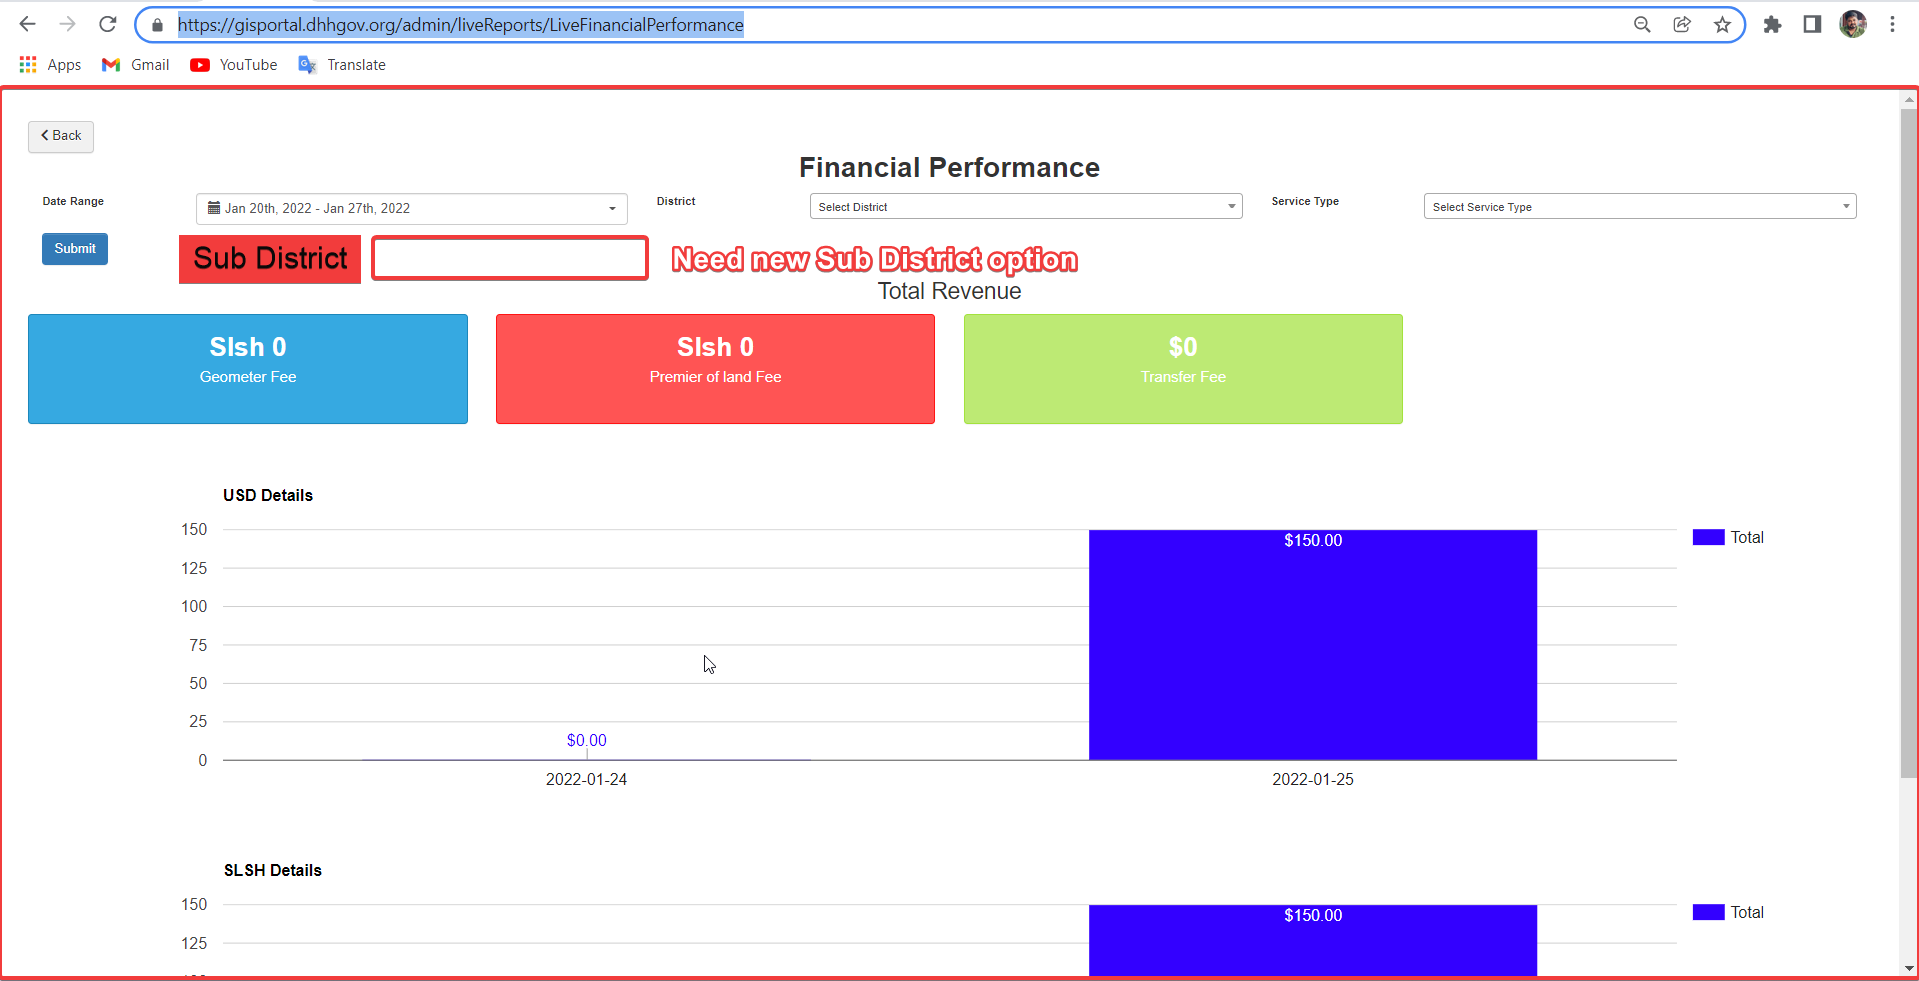
Task: Click the 2022-01-24 axis label
Action: coord(586,780)
